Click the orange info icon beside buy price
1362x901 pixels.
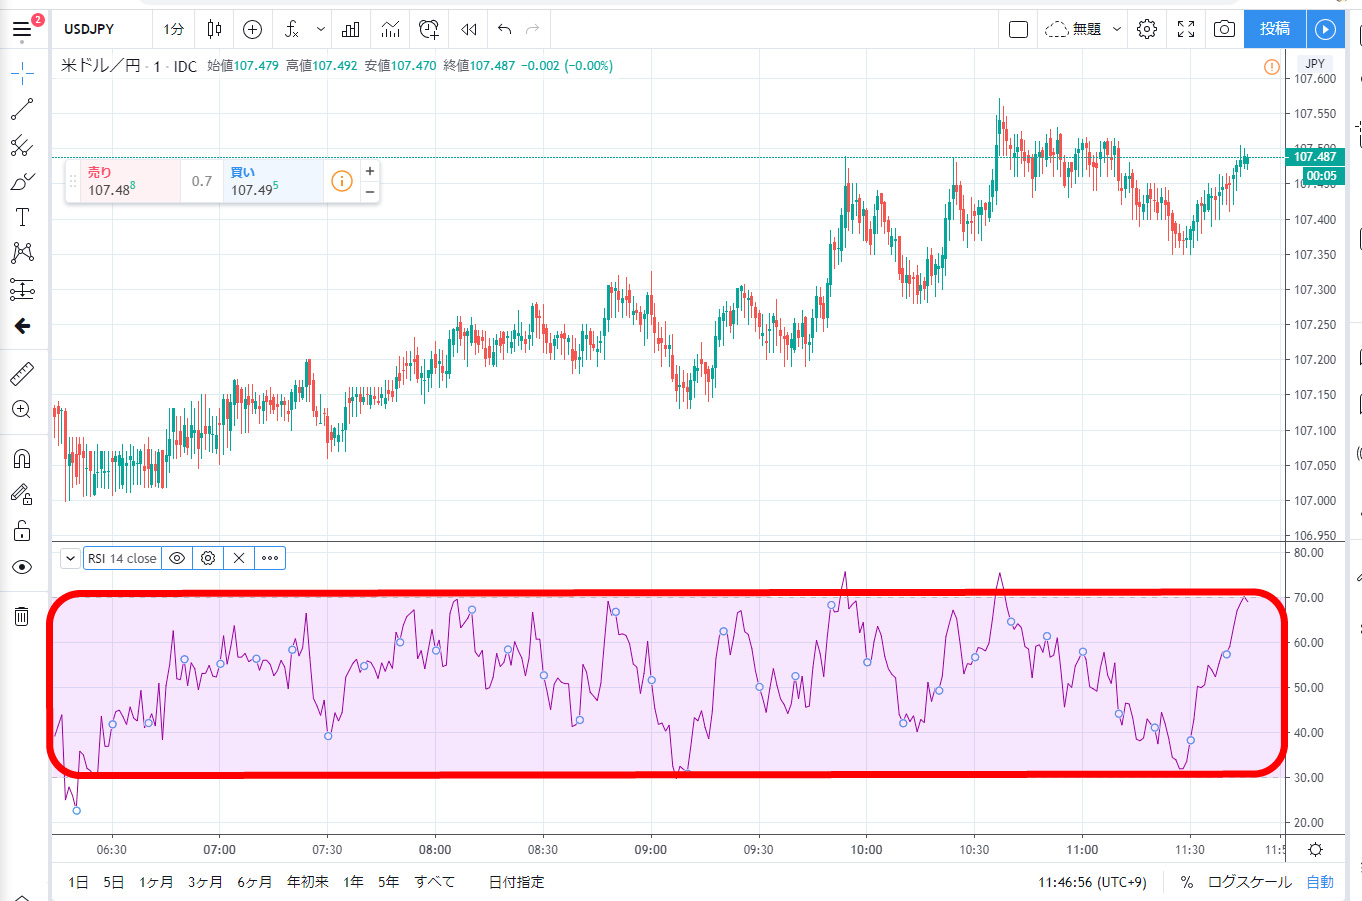pyautogui.click(x=342, y=181)
